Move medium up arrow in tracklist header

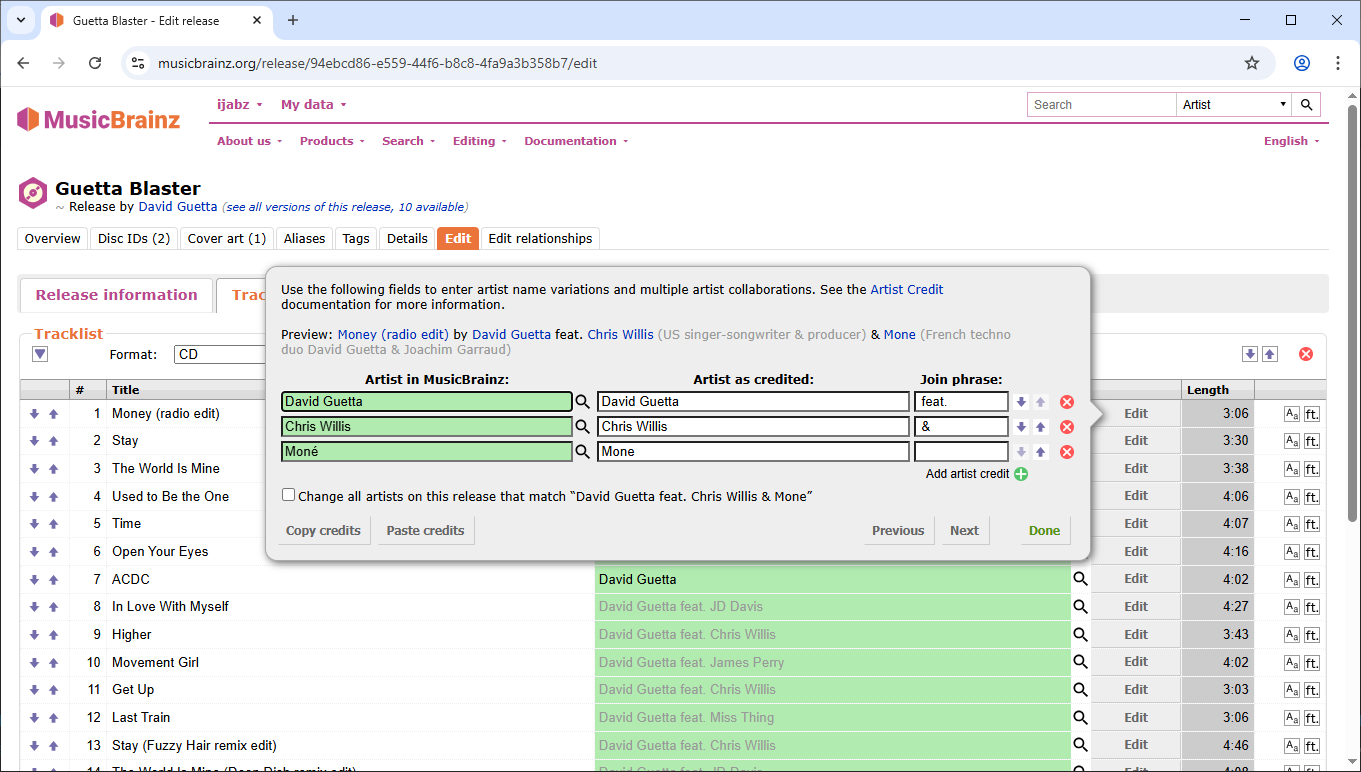click(1270, 354)
